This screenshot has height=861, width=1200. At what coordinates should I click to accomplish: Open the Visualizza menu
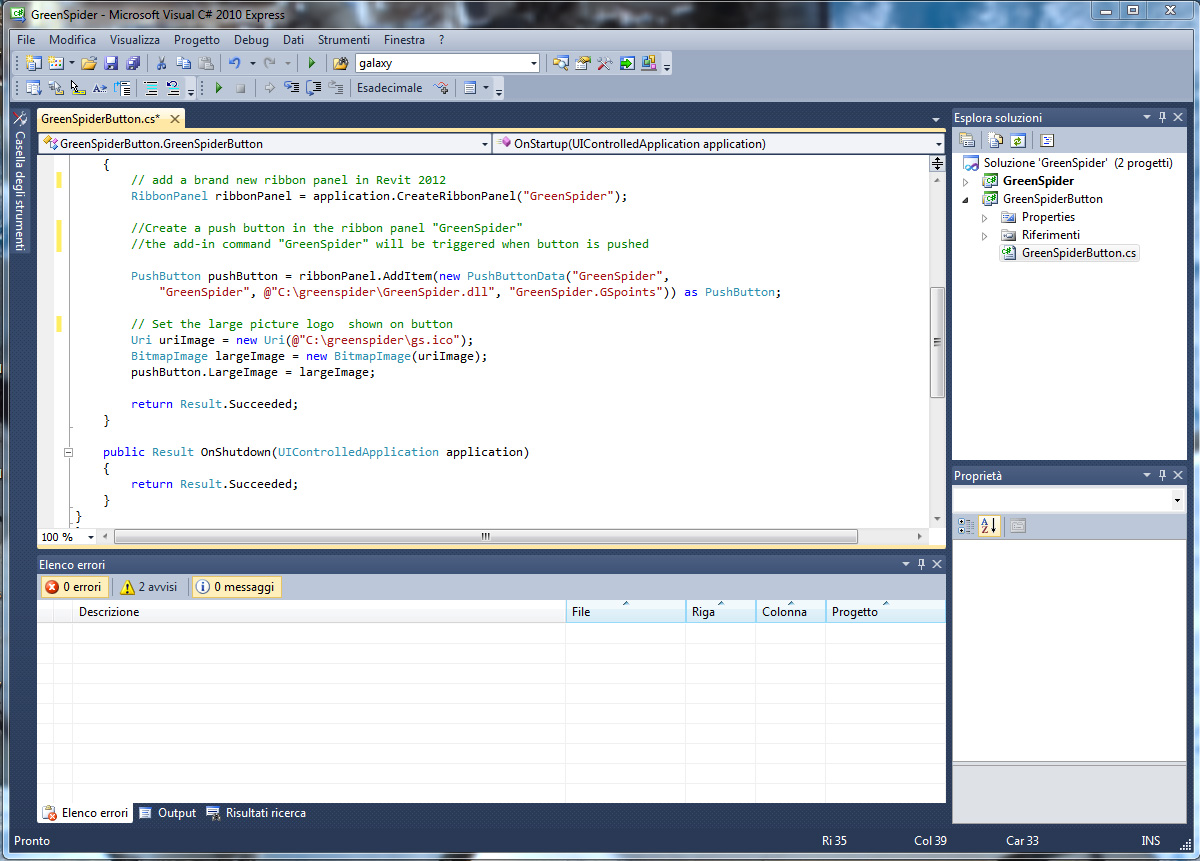click(135, 40)
